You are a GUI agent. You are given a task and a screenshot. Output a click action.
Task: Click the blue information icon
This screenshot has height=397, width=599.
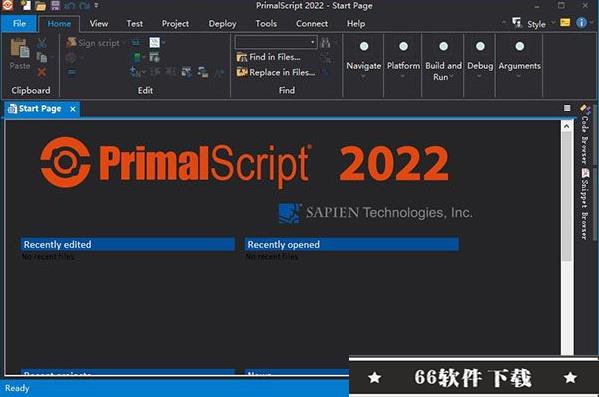(x=581, y=23)
